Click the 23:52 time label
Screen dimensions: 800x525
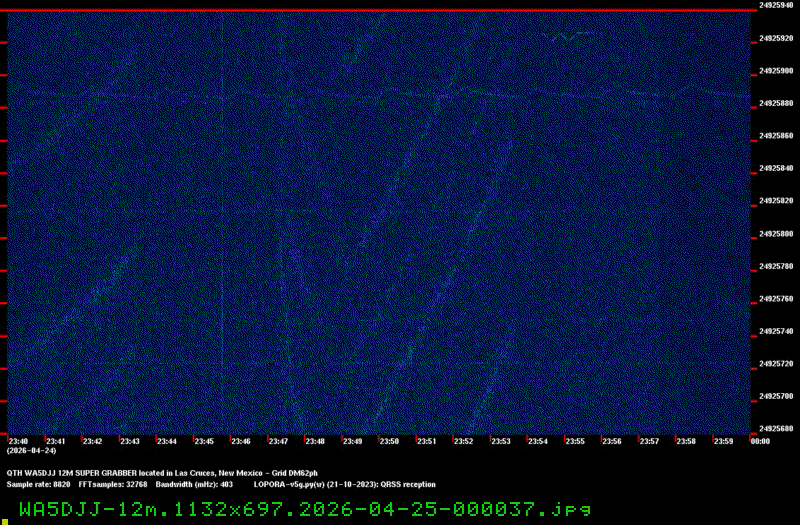pos(463,441)
